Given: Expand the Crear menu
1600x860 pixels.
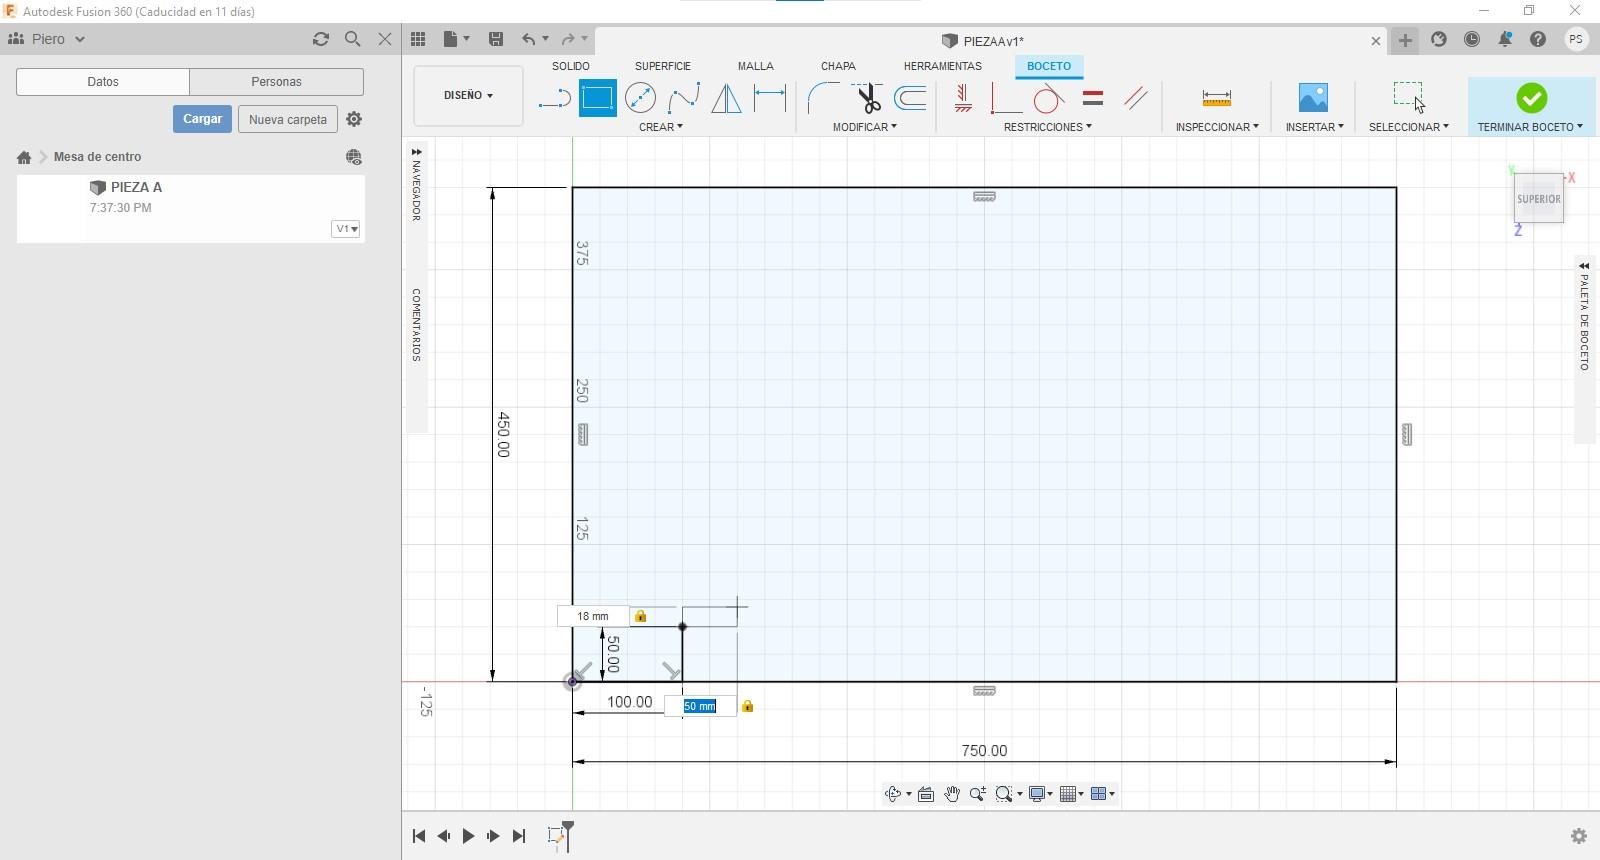Looking at the screenshot, I should [661, 127].
